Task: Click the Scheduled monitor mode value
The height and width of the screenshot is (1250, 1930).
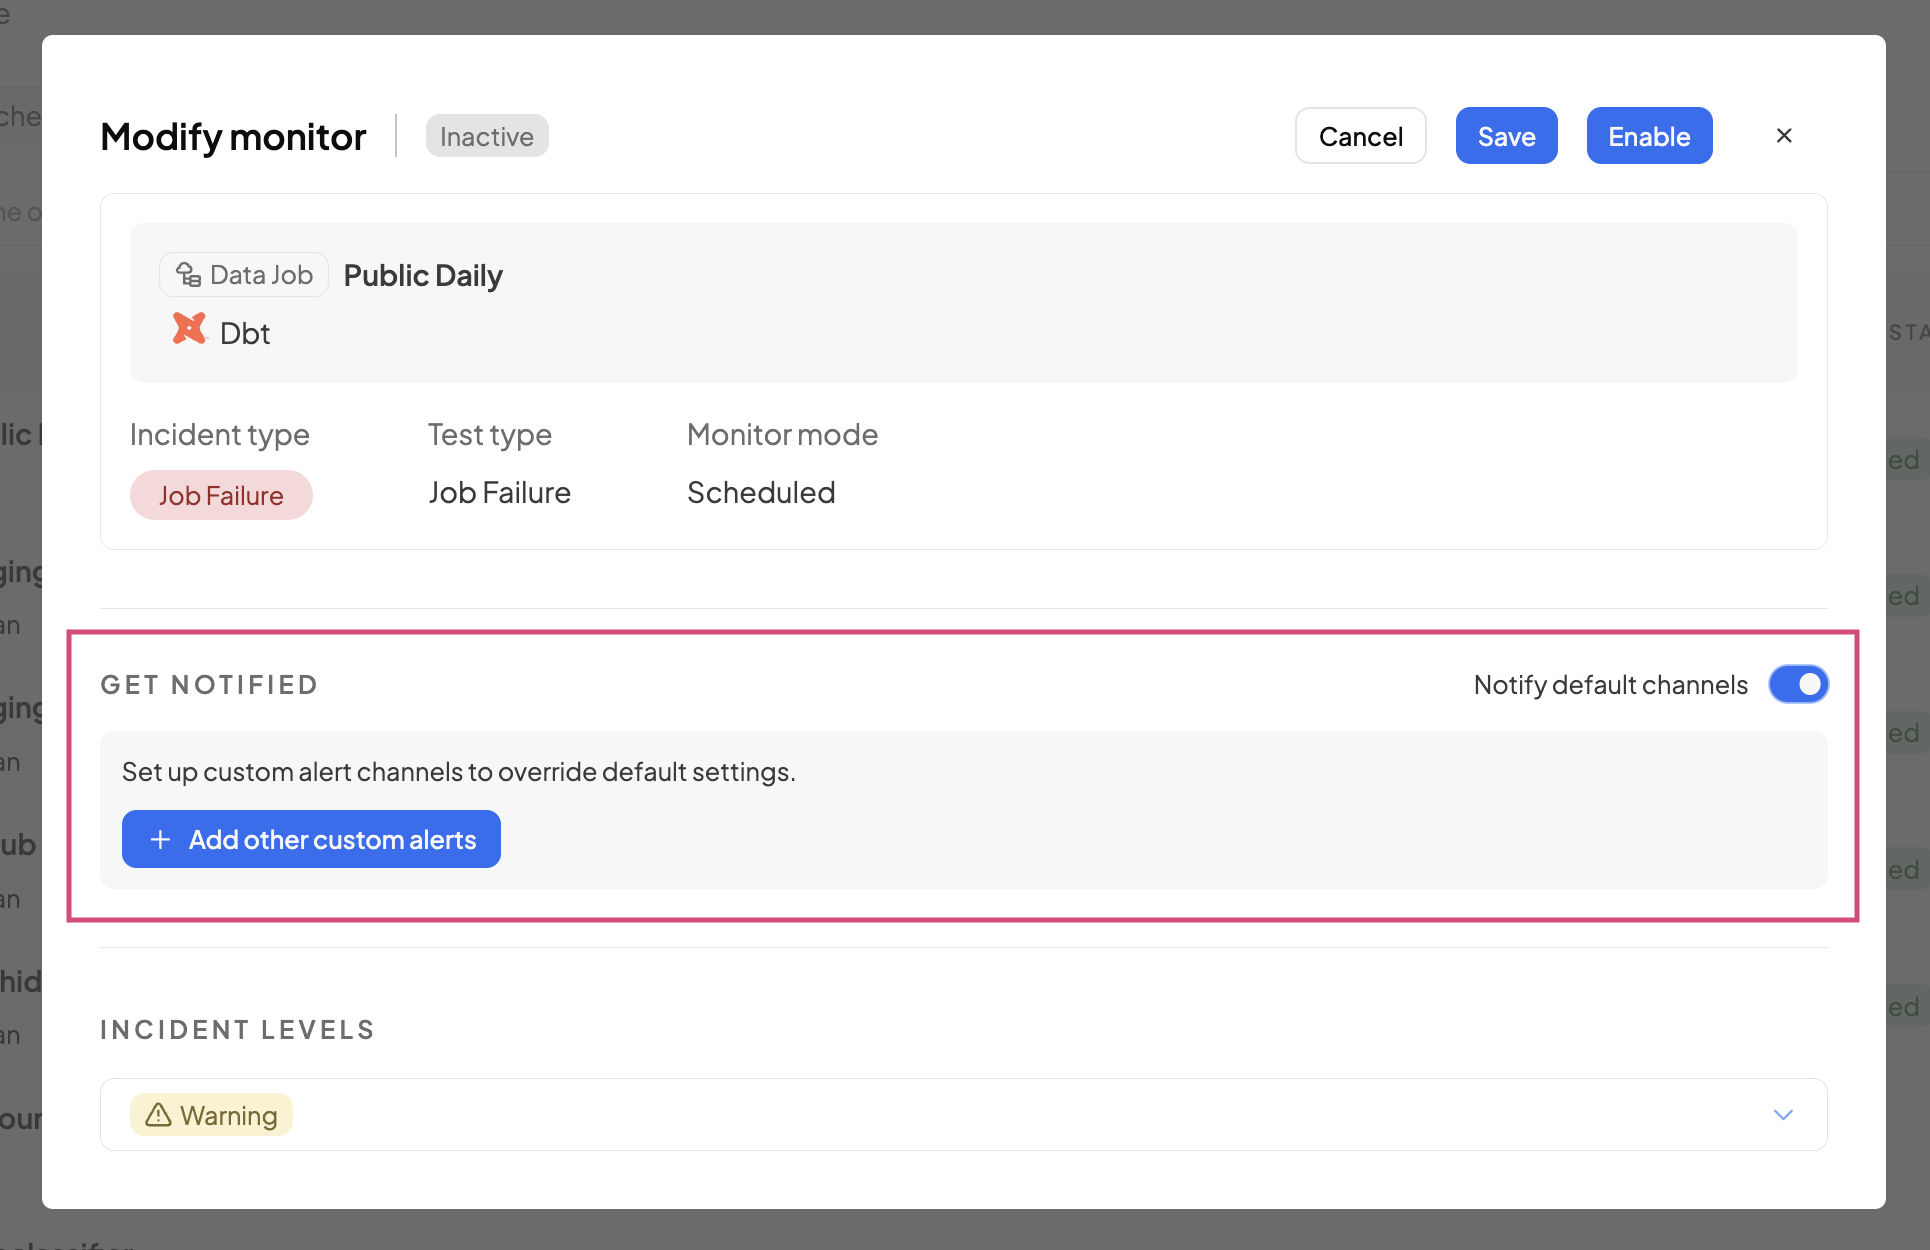Action: [x=761, y=493]
